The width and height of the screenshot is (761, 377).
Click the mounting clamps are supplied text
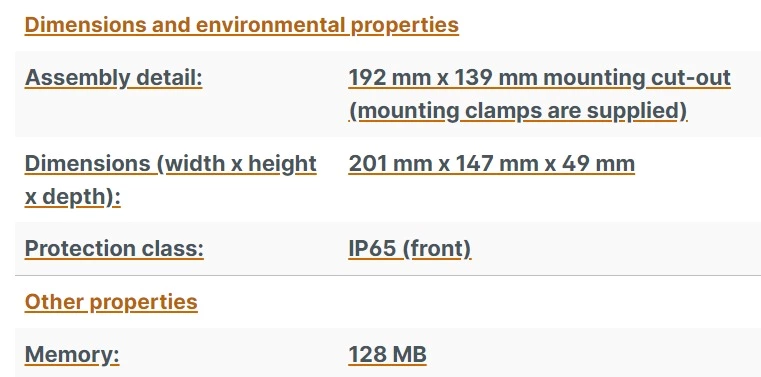click(517, 111)
